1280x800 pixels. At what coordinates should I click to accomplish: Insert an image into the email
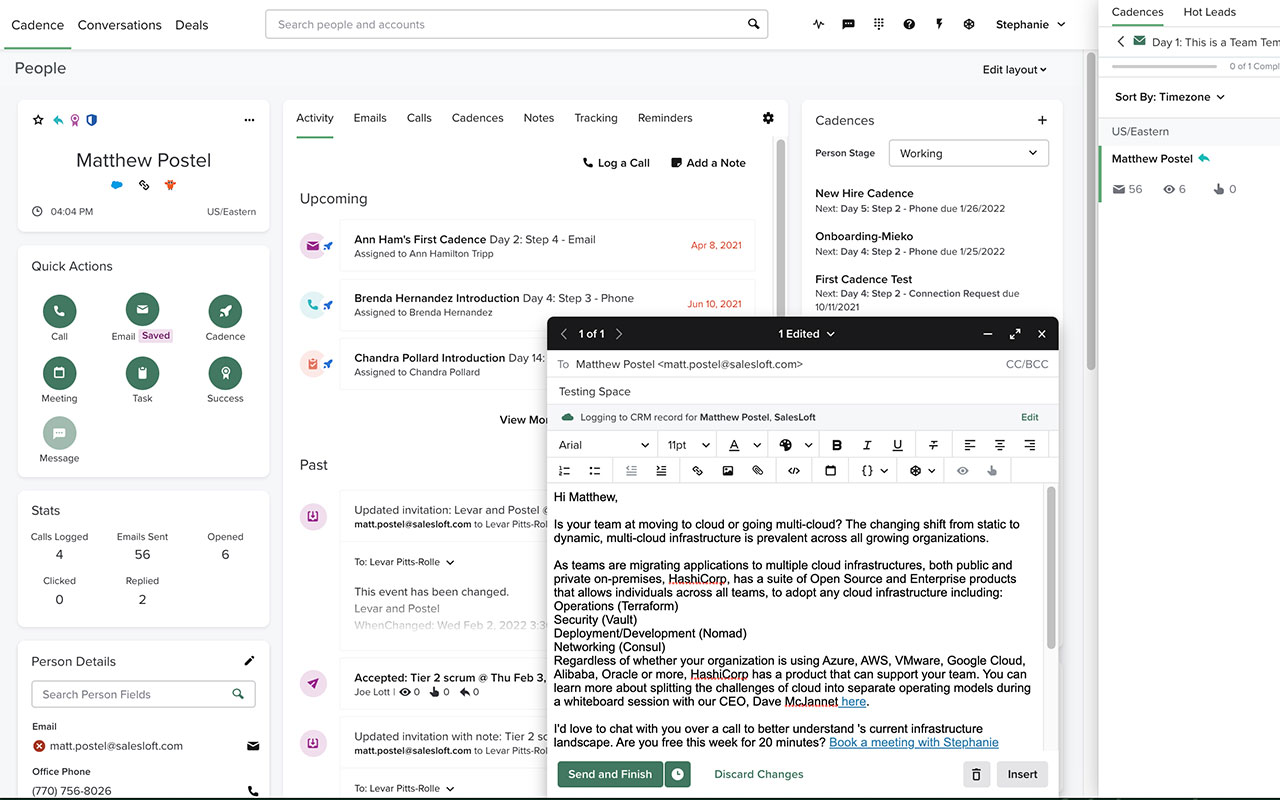coord(728,471)
